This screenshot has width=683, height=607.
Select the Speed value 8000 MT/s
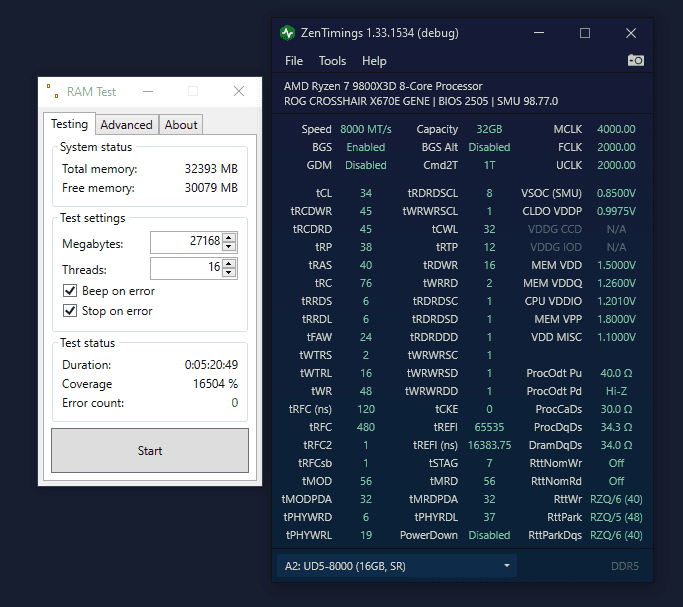(x=366, y=129)
